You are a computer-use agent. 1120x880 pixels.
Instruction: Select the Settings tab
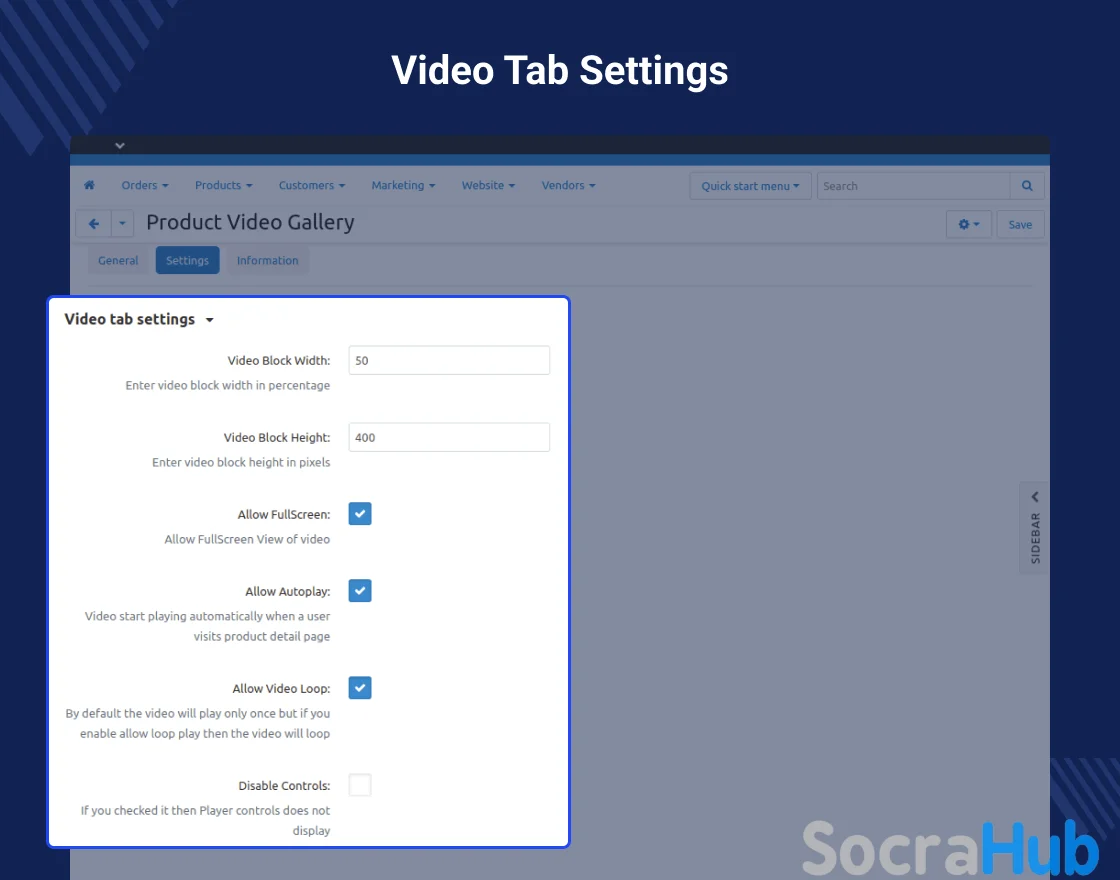[x=187, y=260]
